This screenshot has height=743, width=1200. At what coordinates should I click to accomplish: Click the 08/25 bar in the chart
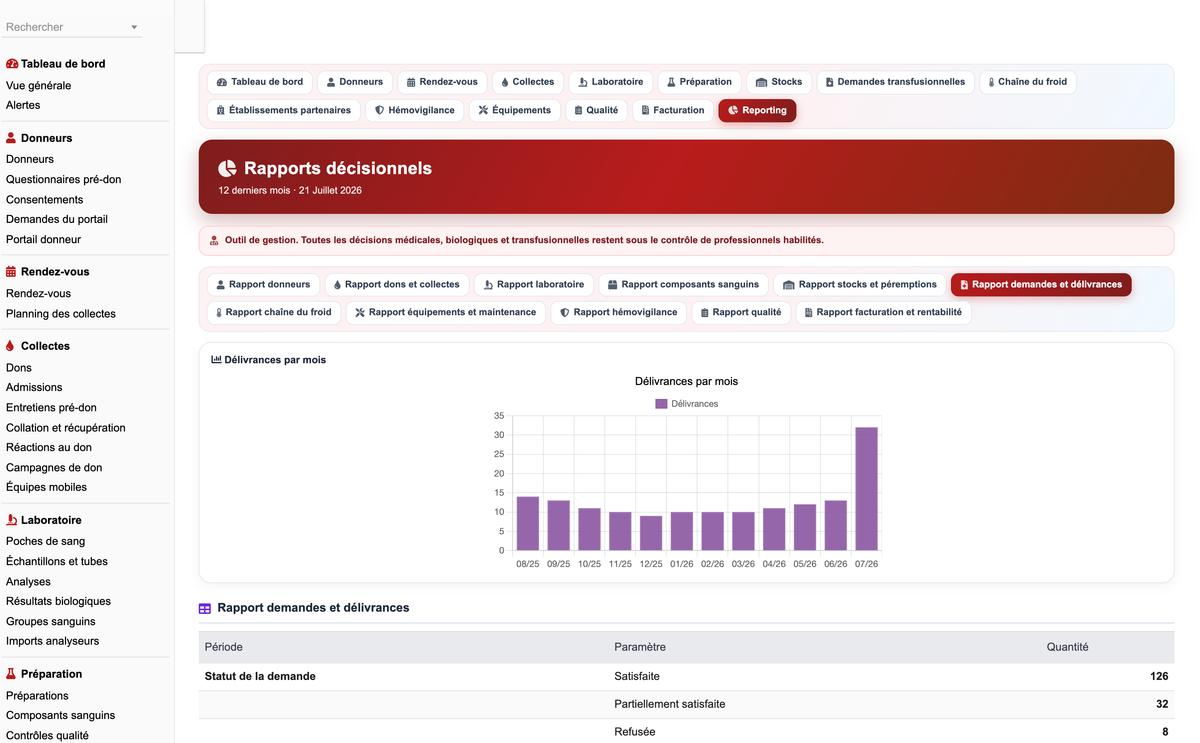pos(528,523)
